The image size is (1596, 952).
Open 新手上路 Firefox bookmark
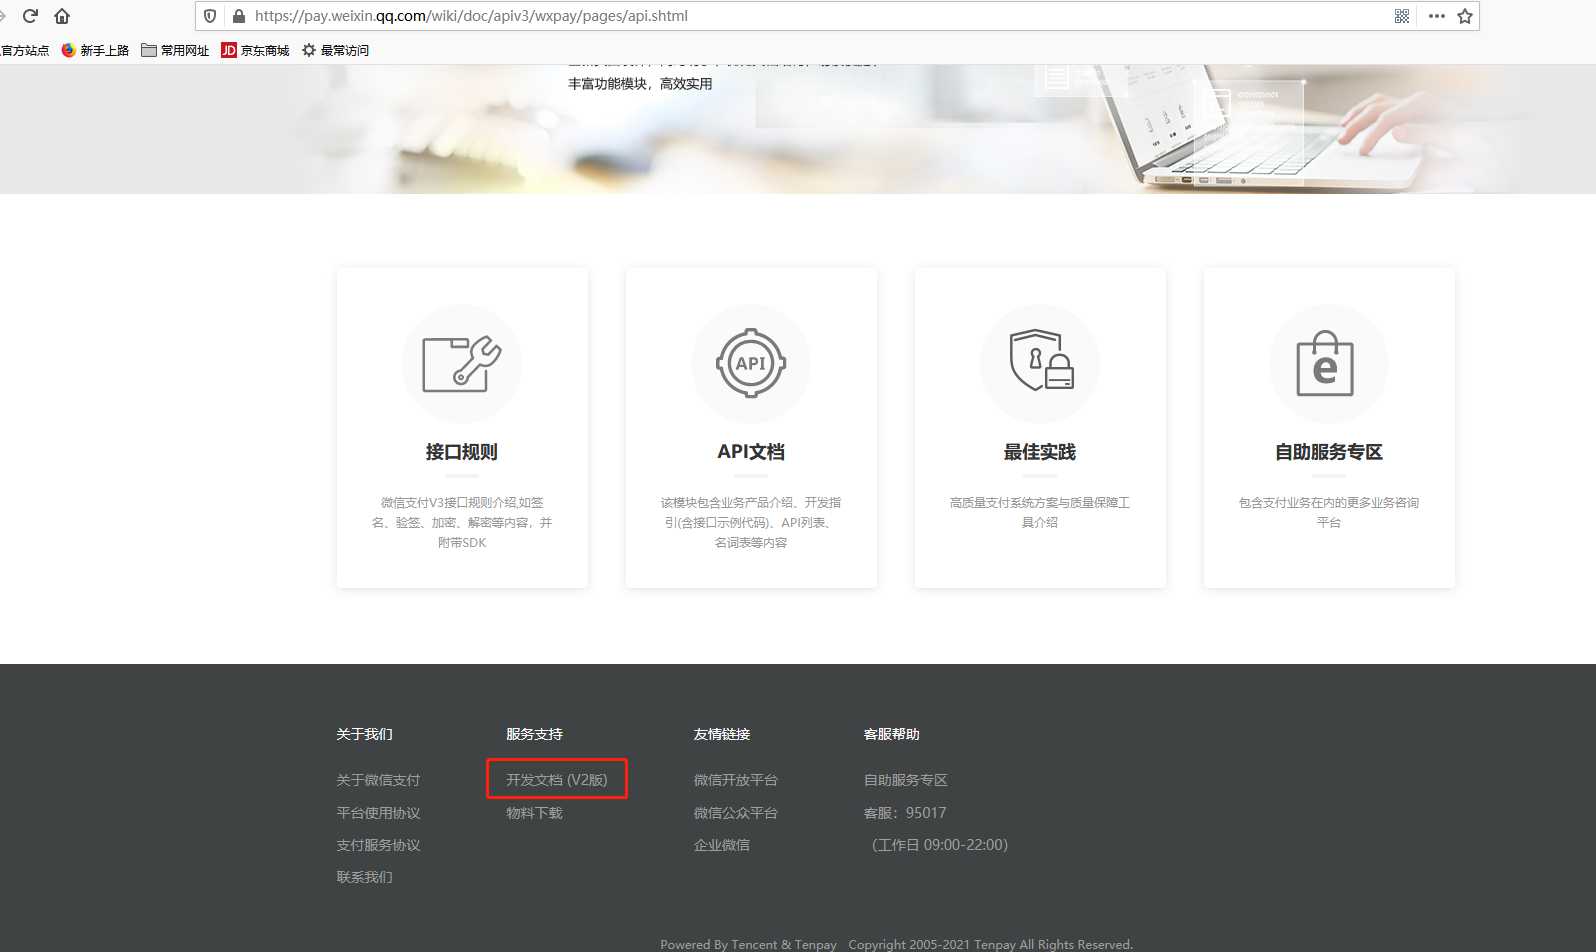(95, 50)
